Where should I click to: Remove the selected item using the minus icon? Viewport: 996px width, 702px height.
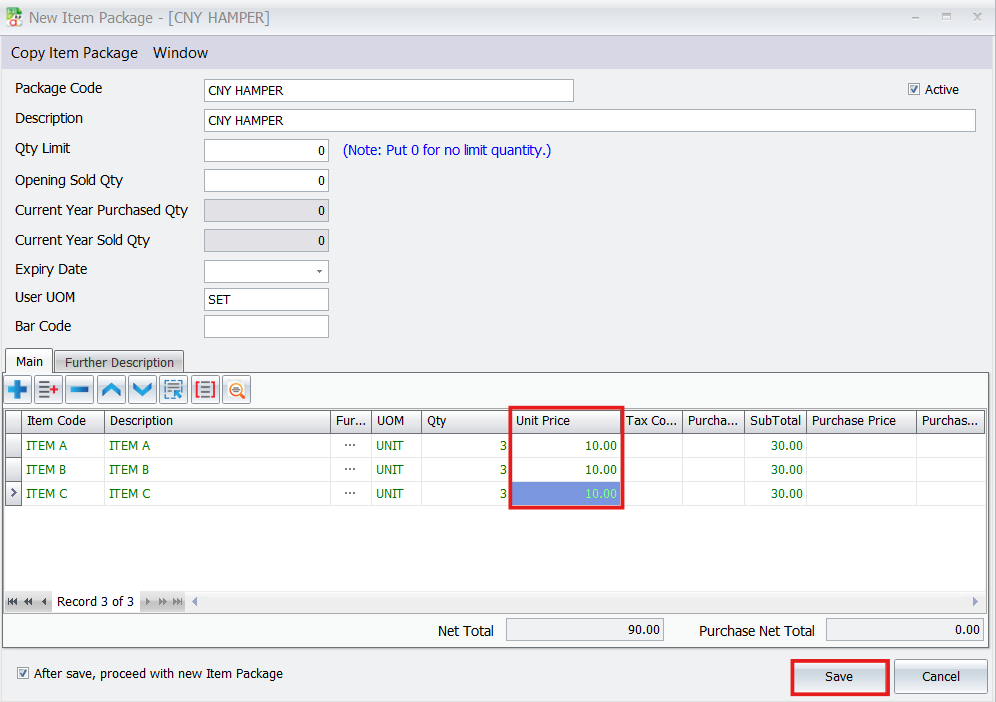coord(79,389)
